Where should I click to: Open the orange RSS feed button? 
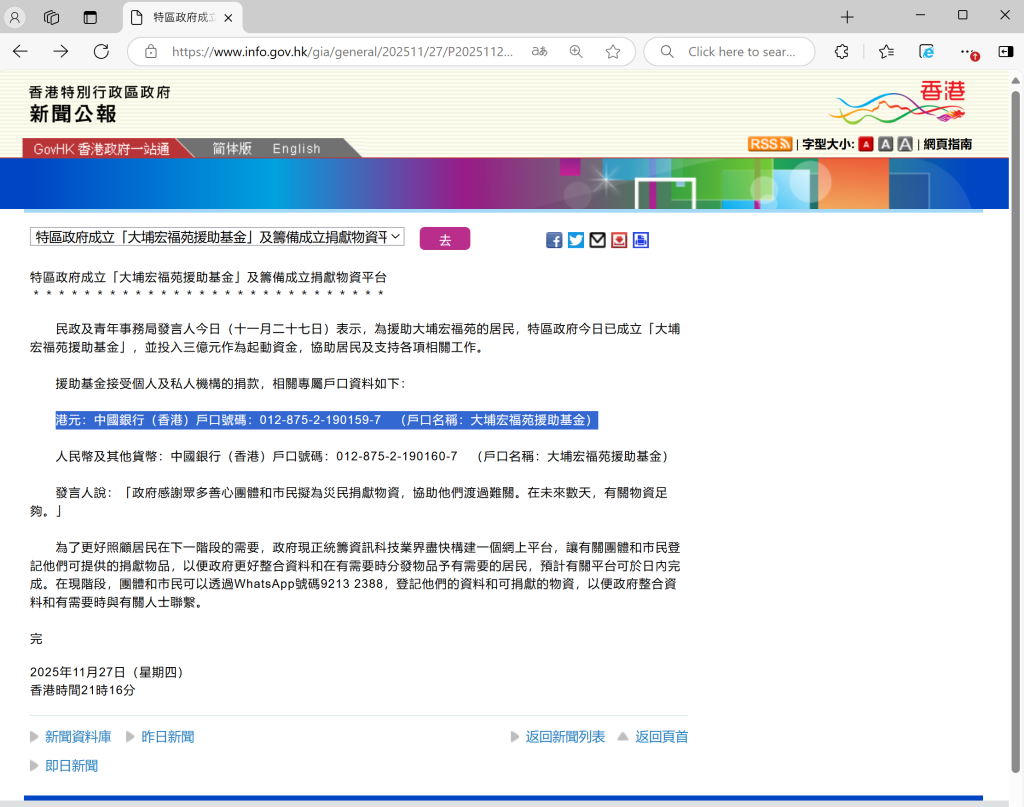tap(770, 144)
